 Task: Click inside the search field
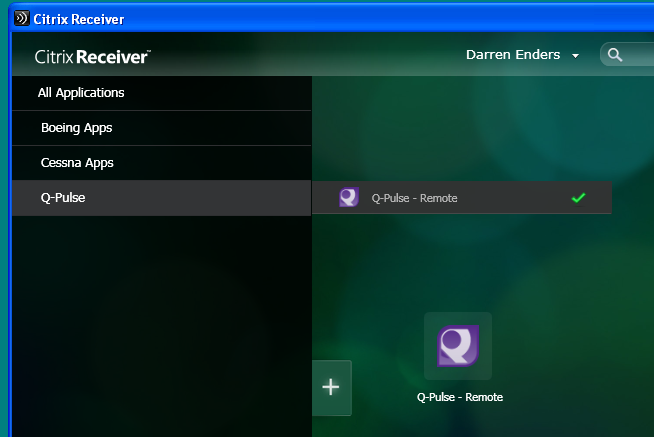click(x=627, y=55)
